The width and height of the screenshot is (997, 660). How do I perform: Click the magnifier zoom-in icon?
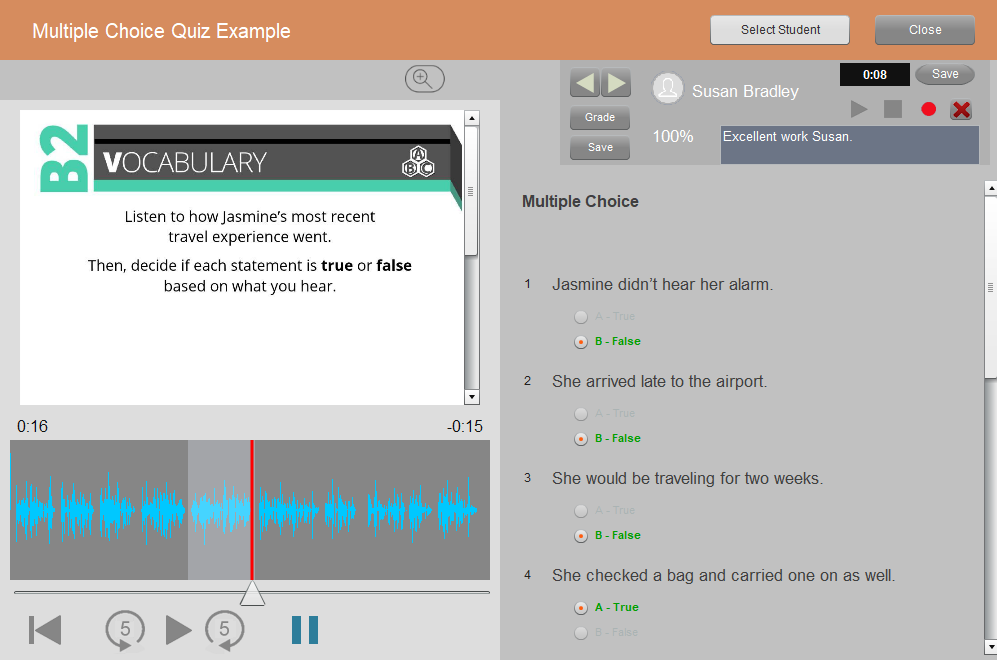pos(424,79)
